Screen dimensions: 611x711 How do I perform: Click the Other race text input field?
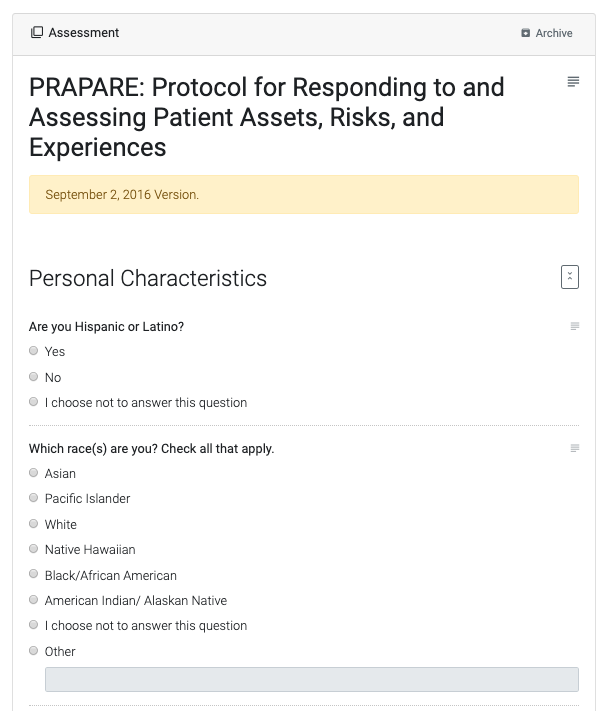(x=311, y=680)
